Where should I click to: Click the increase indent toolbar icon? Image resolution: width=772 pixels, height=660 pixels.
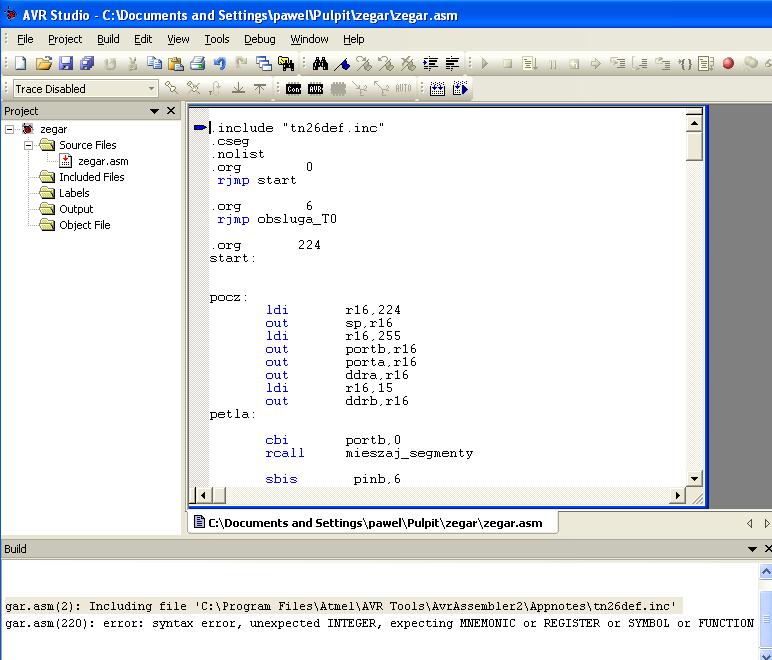[430, 63]
